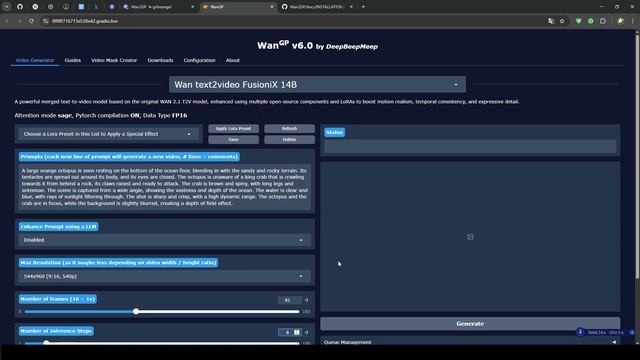Image resolution: width=640 pixels, height=360 pixels.
Task: Open the About tab
Action: (x=233, y=60)
